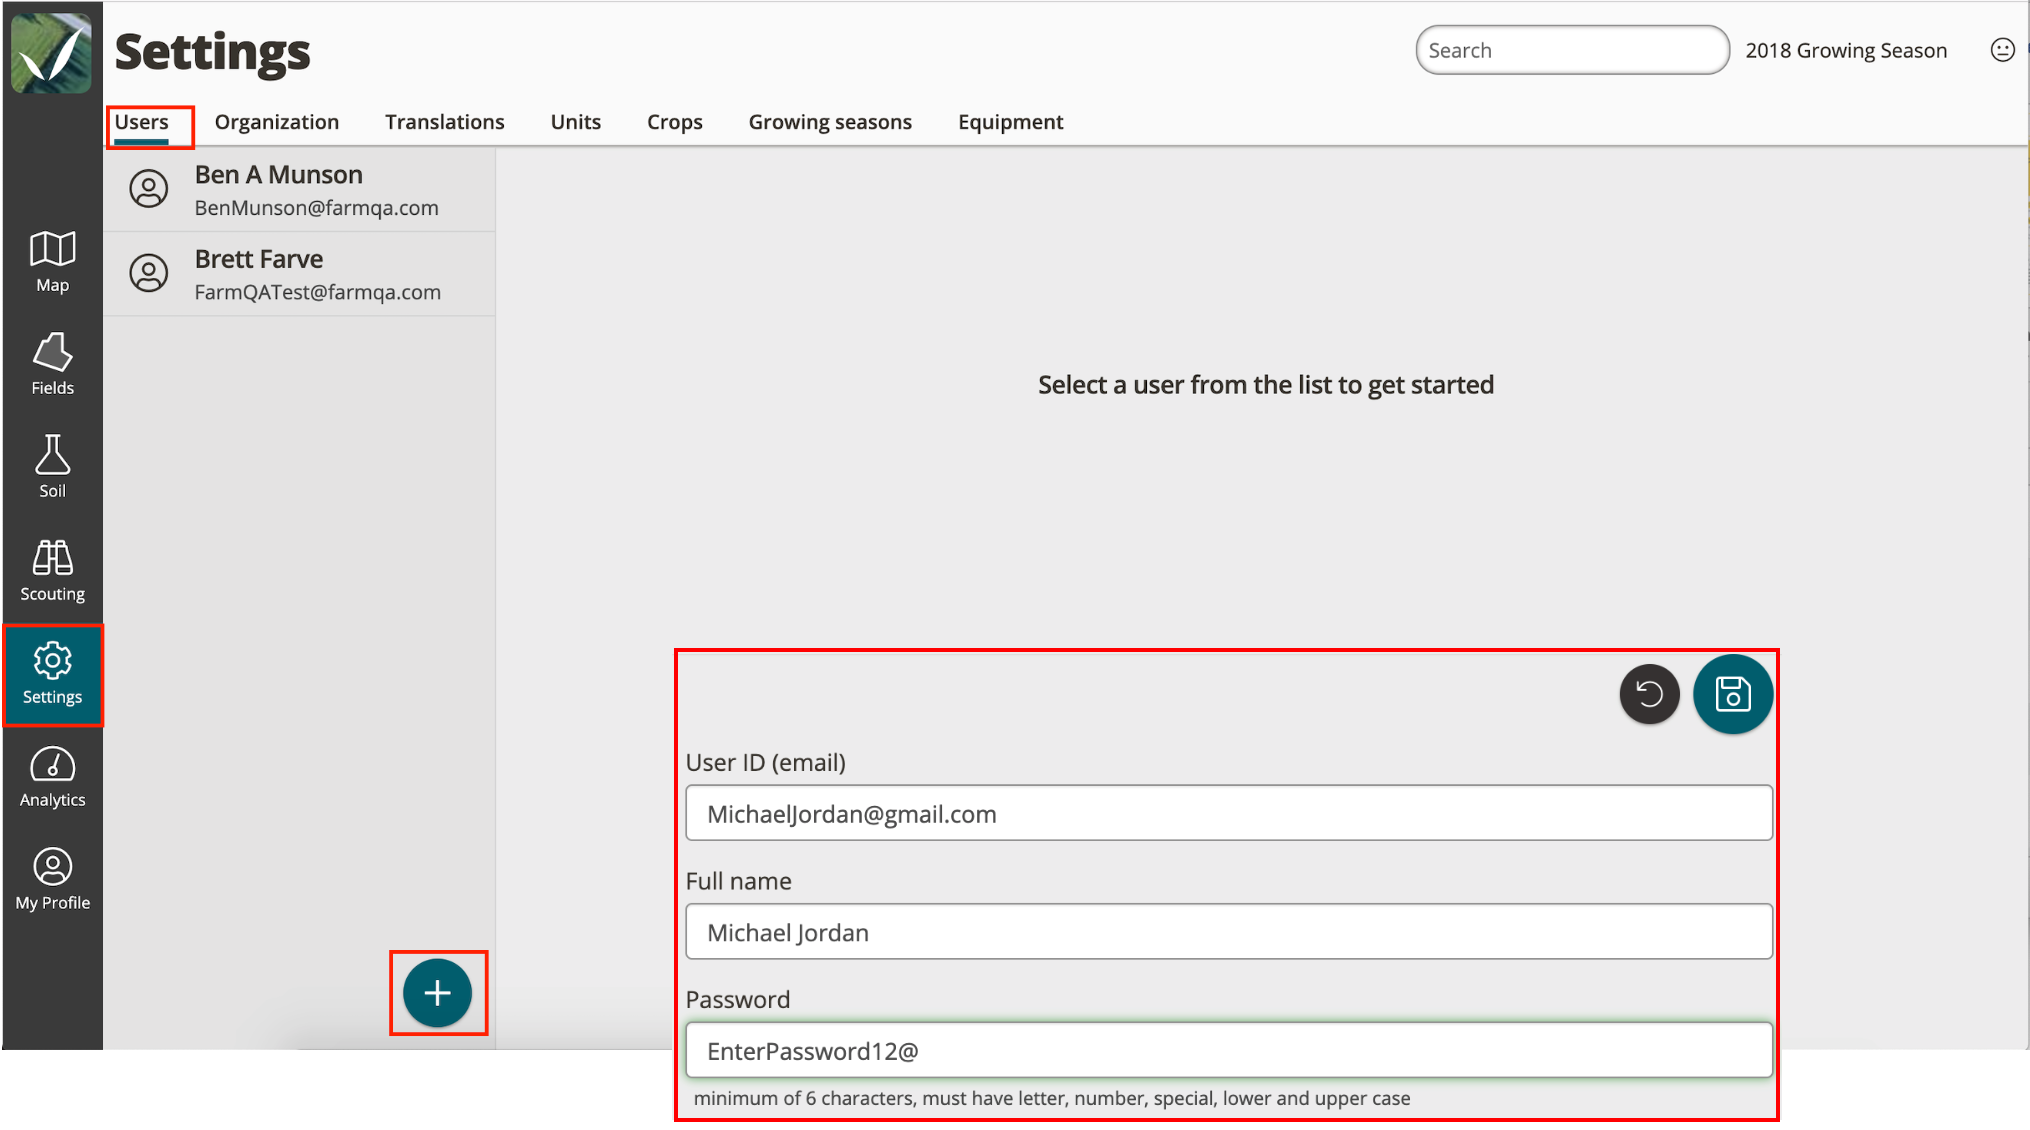Select user Ben A Munson

[x=299, y=190]
